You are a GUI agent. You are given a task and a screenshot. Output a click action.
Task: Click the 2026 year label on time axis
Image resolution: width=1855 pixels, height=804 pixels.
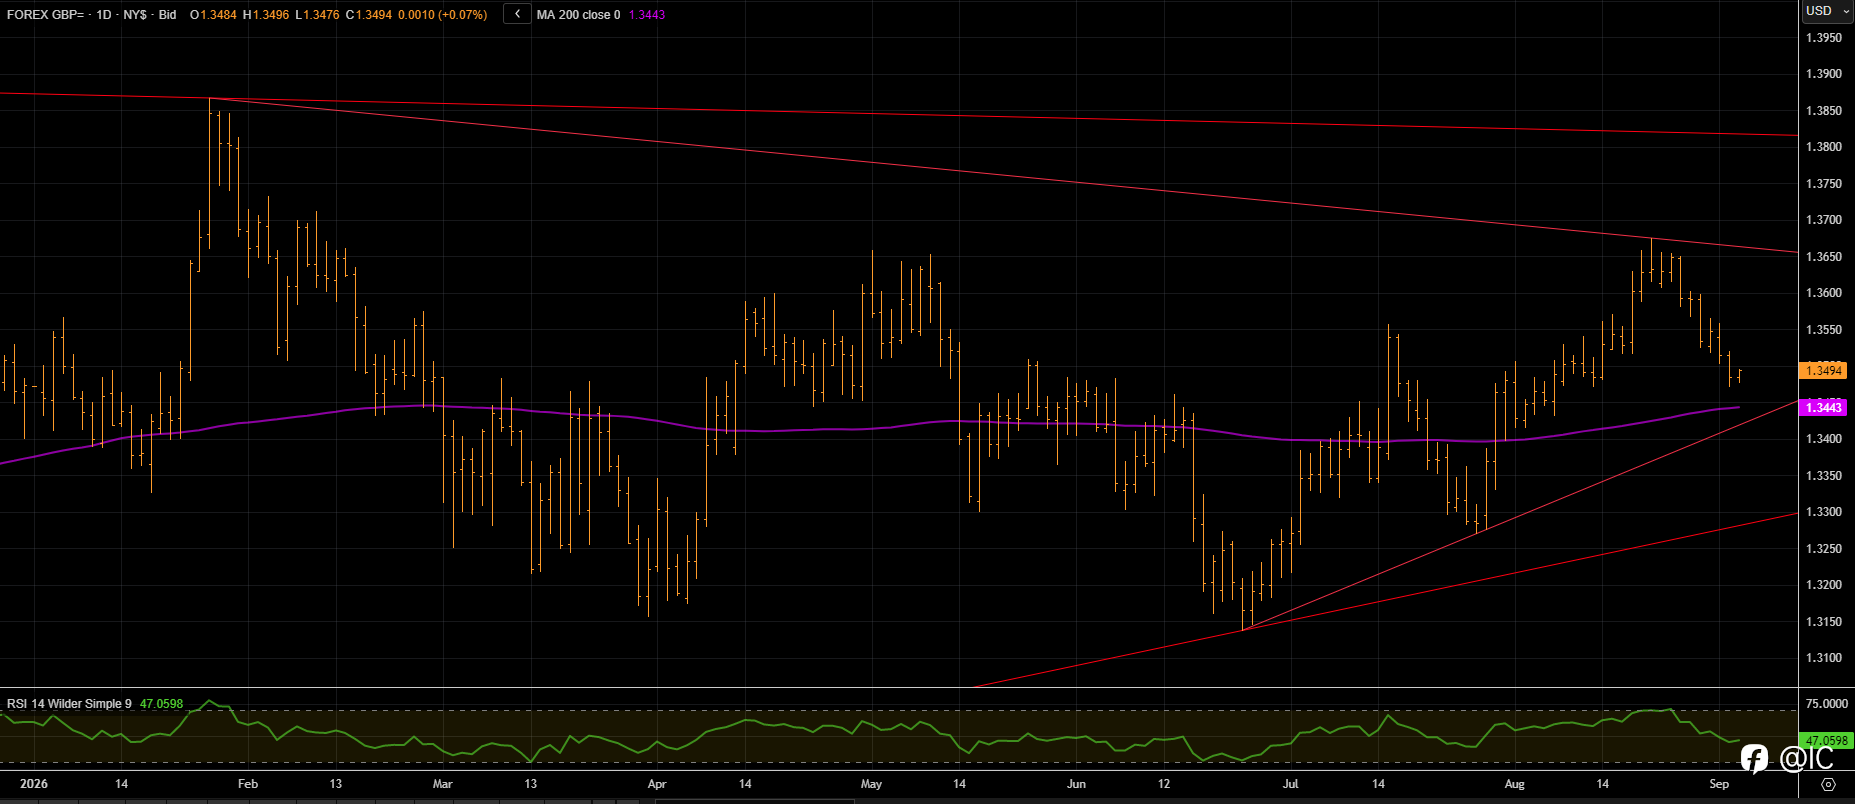(x=34, y=784)
